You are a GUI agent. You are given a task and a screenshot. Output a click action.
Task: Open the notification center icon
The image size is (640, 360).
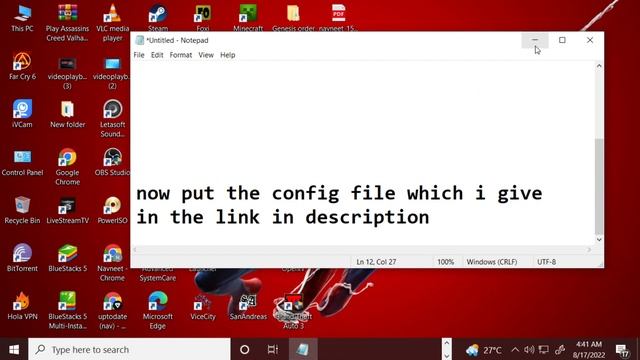pyautogui.click(x=623, y=350)
